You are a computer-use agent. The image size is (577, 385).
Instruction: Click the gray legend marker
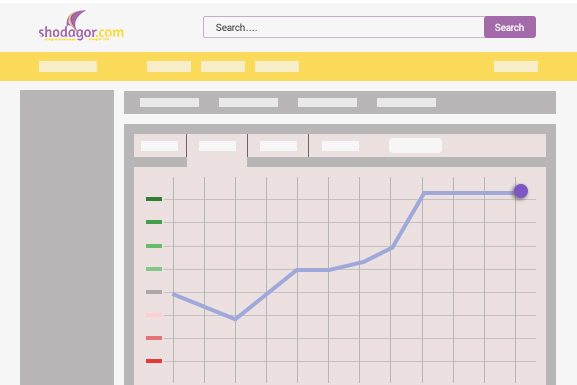click(x=154, y=292)
